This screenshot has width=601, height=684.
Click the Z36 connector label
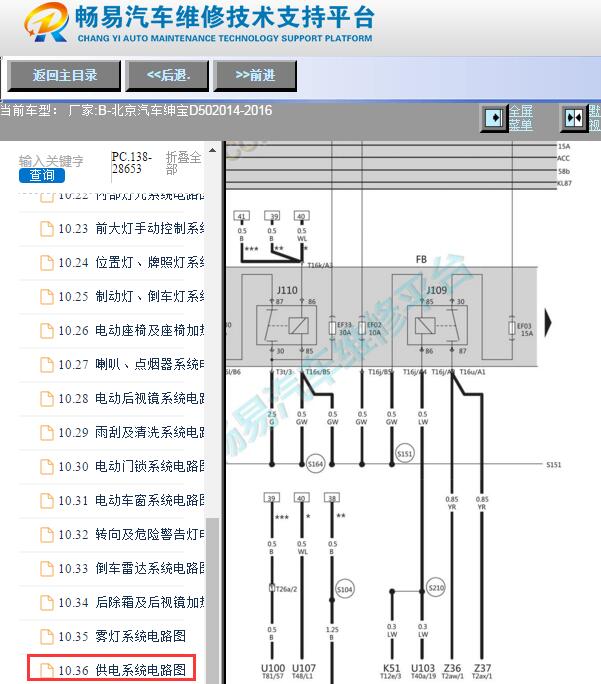tap(452, 668)
